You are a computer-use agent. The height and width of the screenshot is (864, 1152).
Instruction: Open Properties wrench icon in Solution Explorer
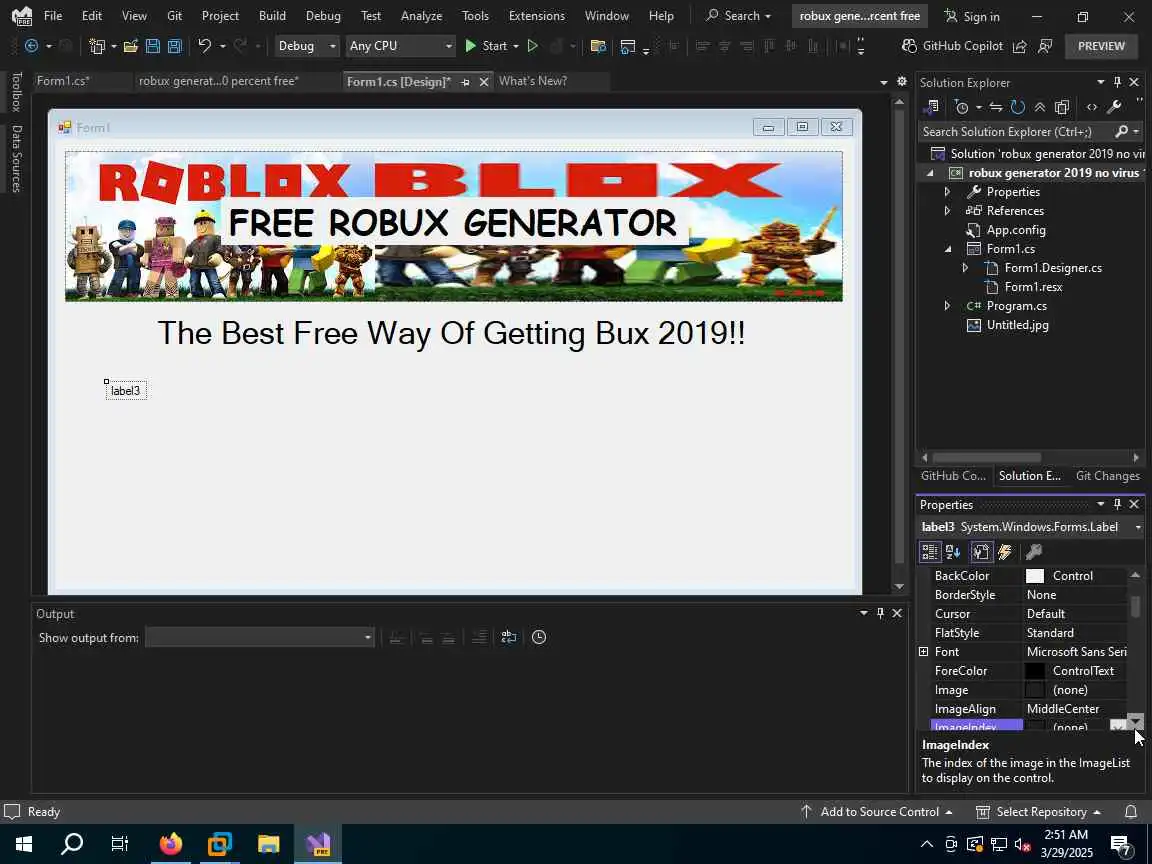click(x=1114, y=107)
